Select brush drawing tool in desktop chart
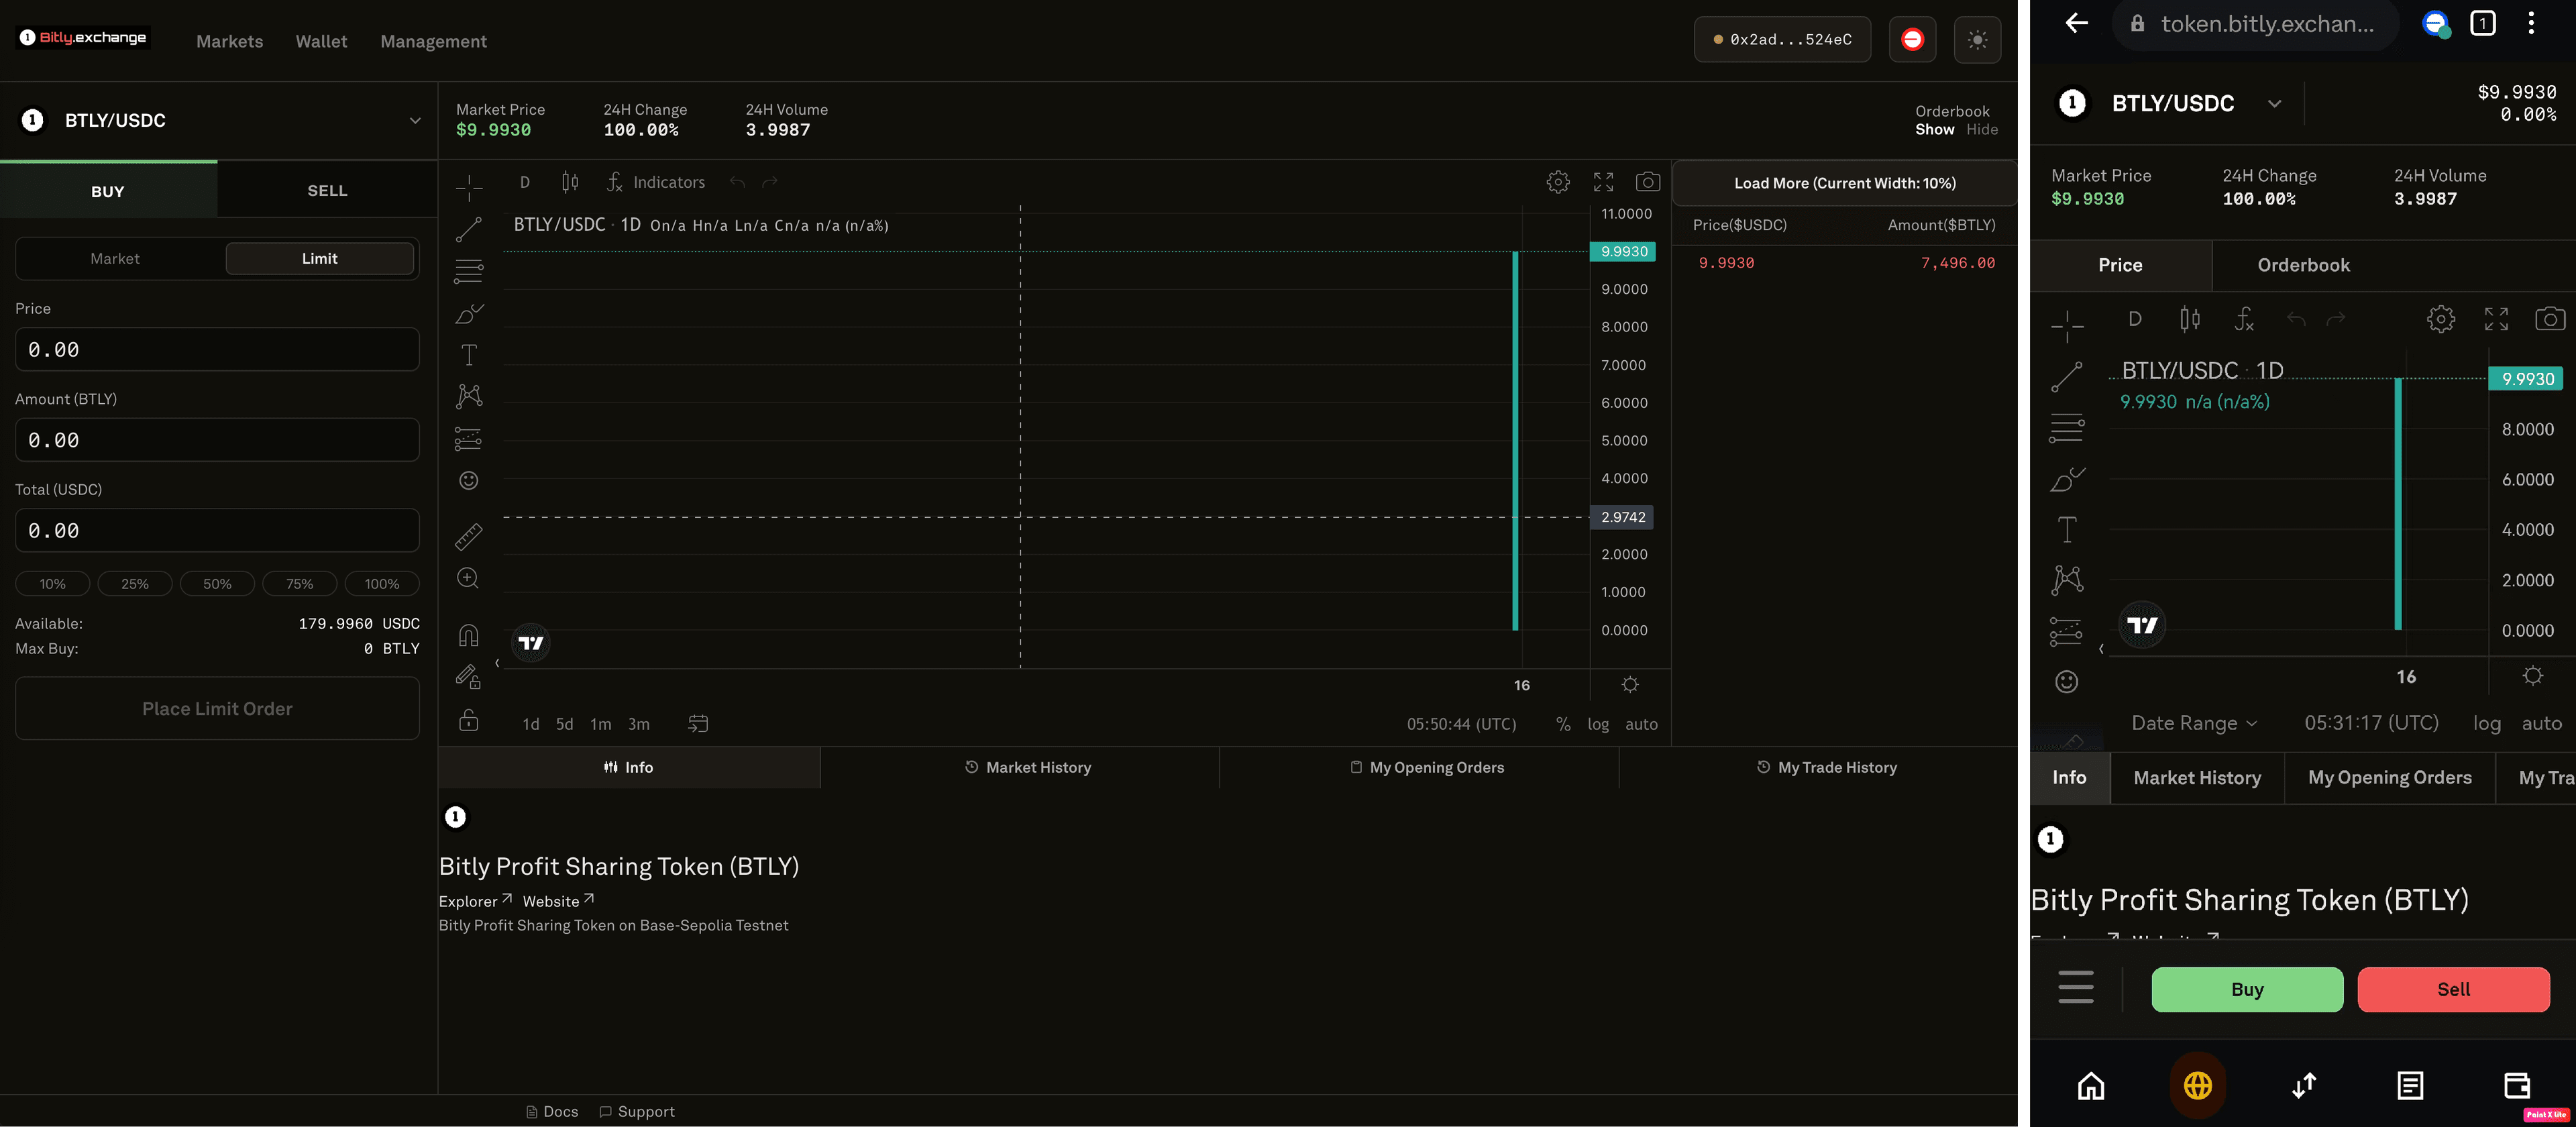The height and width of the screenshot is (1127, 2576). pyautogui.click(x=469, y=313)
